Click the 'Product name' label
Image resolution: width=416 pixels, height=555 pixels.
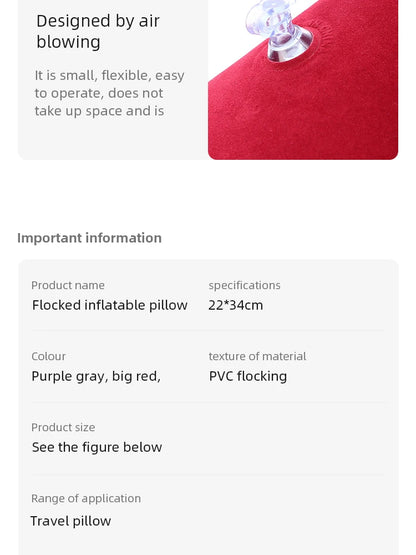tap(68, 285)
